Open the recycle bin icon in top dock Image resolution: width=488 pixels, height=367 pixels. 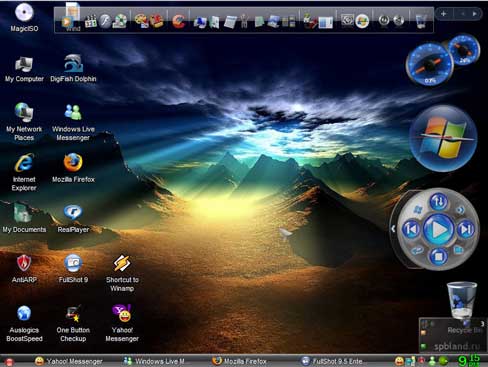[421, 21]
